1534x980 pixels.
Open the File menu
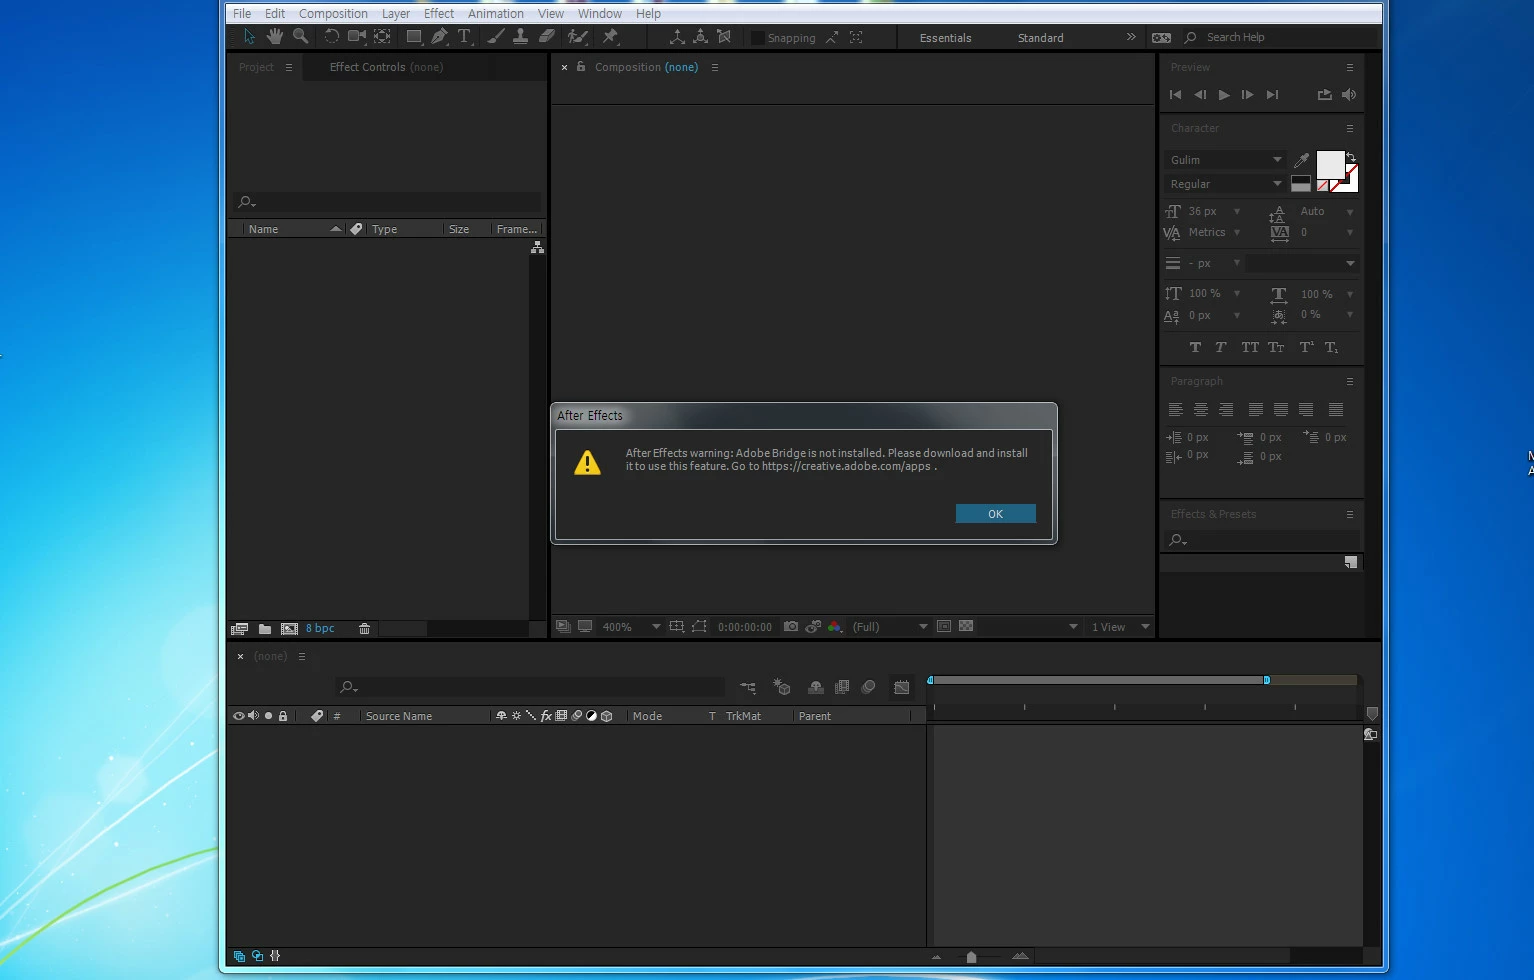click(x=242, y=13)
